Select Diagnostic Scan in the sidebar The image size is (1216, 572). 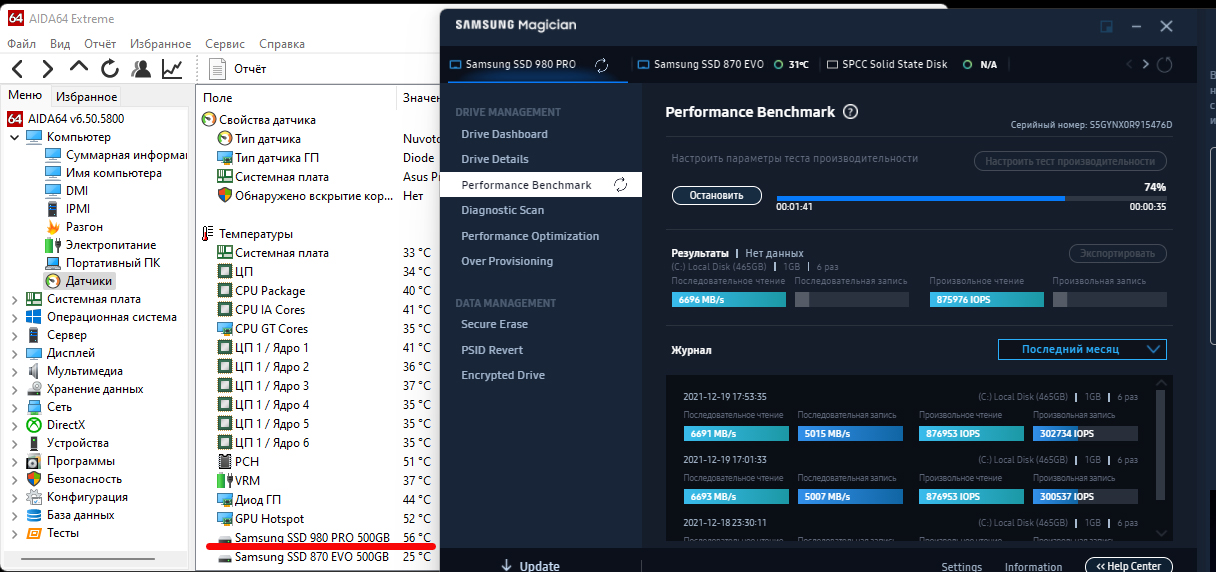click(502, 210)
